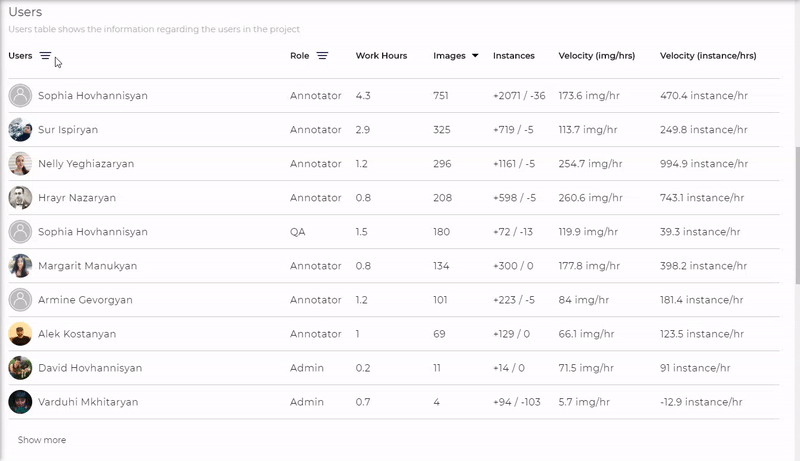Screen dimensions: 800x461
Task: Click the Show more link
Action: coord(42,440)
